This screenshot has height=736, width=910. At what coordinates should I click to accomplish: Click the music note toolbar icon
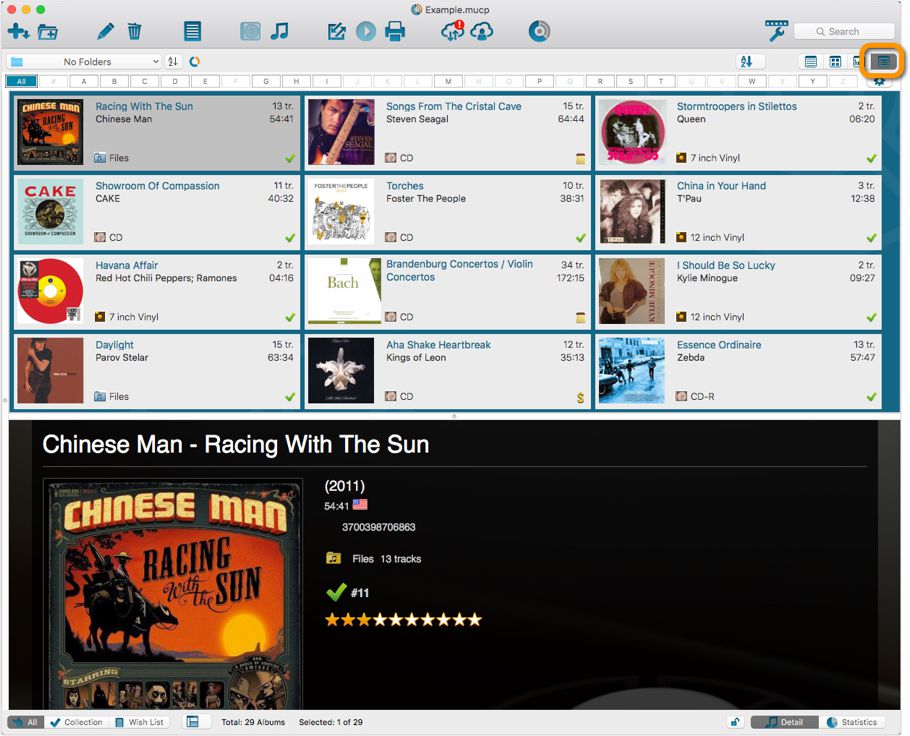280,31
